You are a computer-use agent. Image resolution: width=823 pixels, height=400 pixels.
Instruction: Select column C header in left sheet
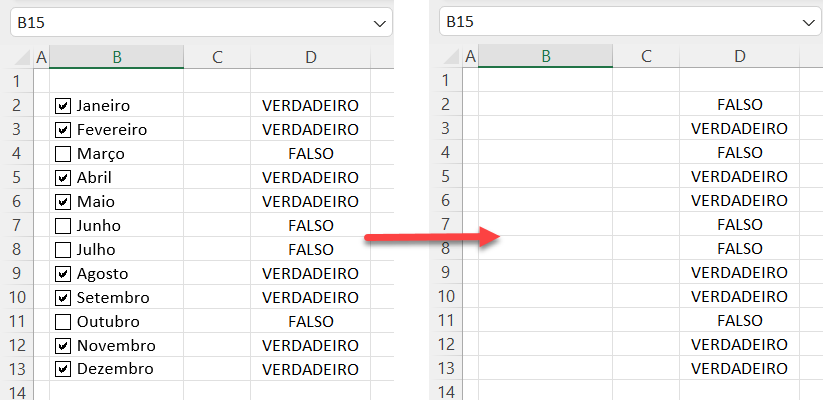[x=217, y=58]
